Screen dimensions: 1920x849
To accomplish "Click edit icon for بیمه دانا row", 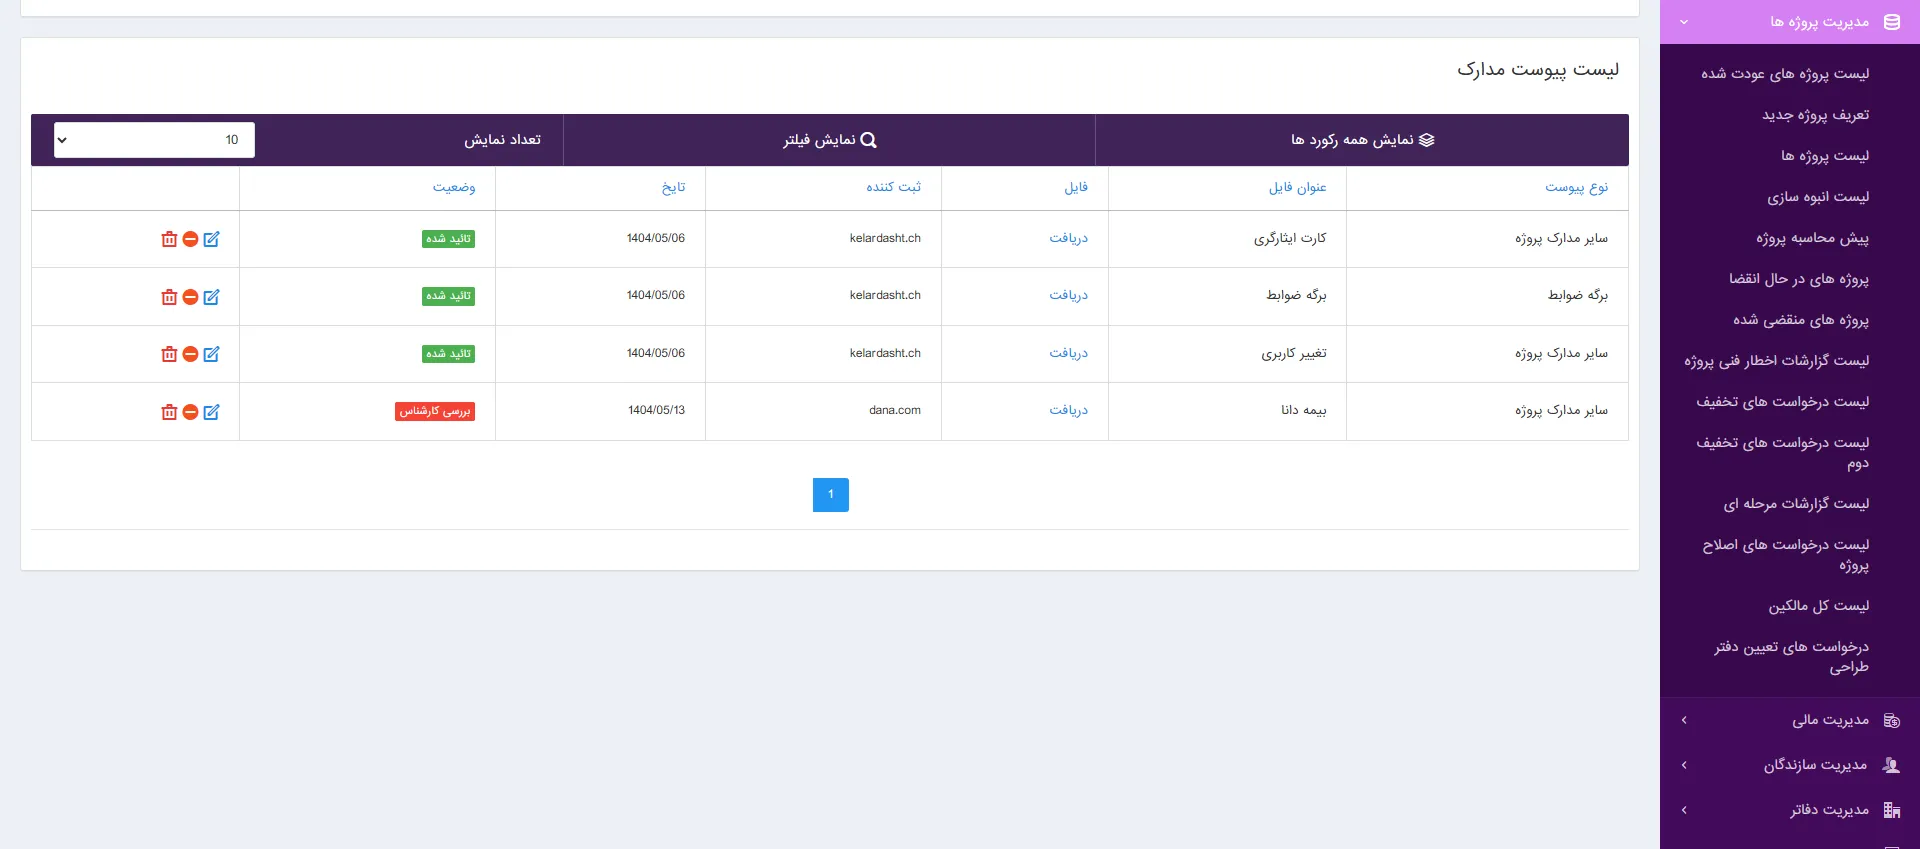I will click(x=211, y=412).
